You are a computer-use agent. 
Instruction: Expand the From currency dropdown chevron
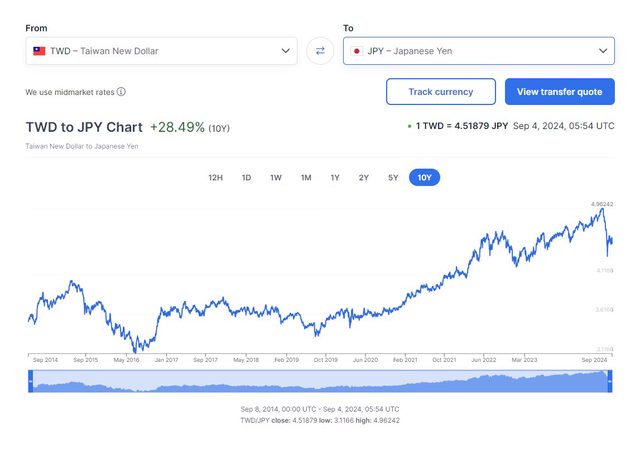[x=285, y=50]
